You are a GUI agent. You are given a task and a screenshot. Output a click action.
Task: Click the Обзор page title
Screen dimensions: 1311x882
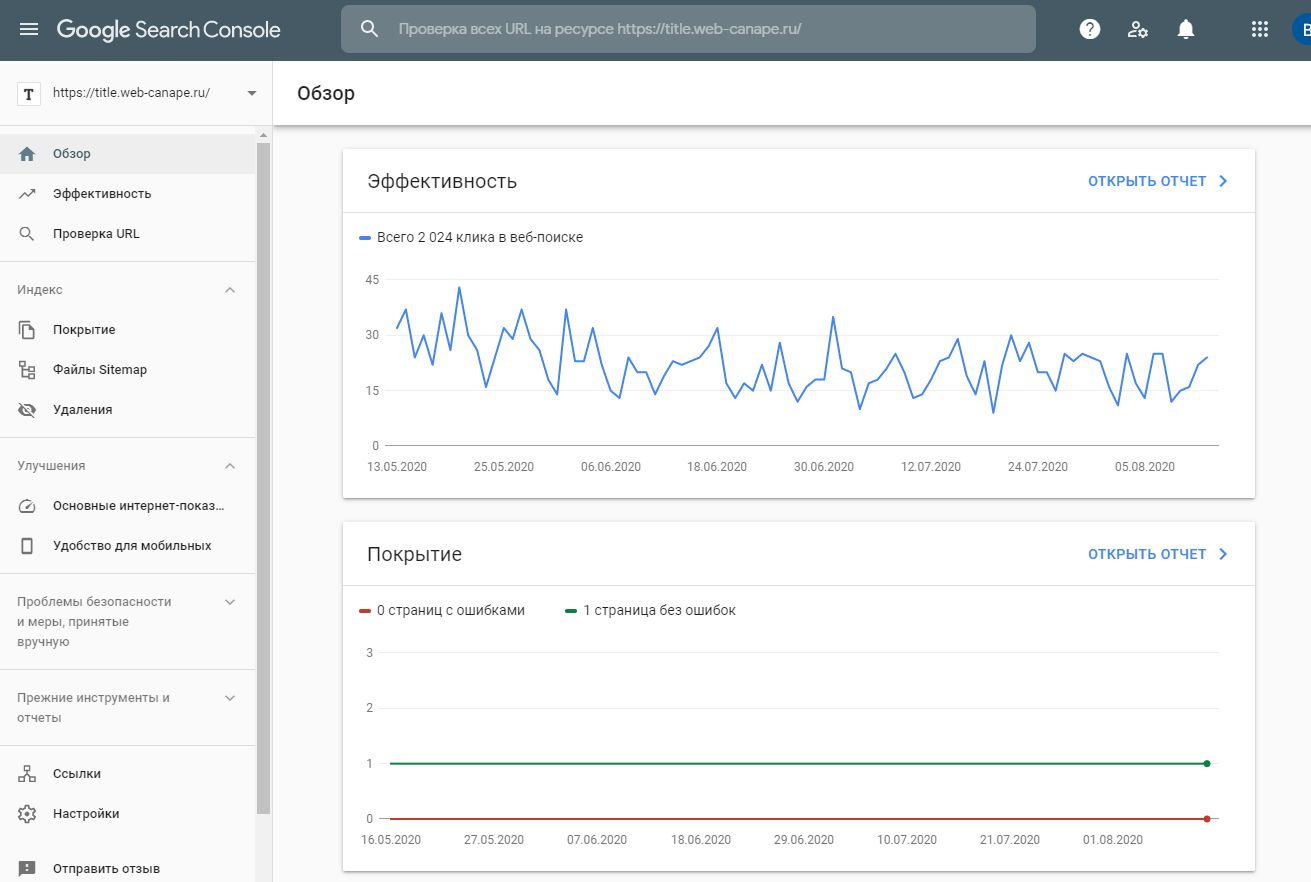coord(326,93)
